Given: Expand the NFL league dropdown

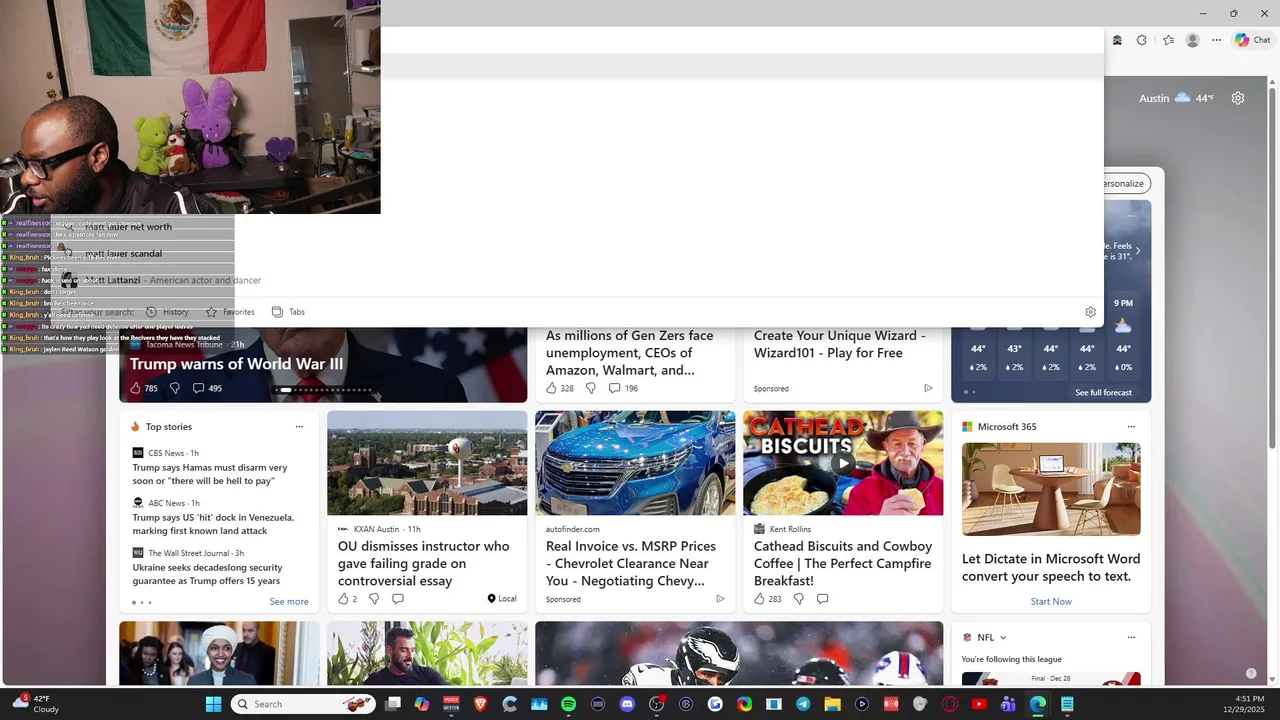Looking at the screenshot, I should [x=1003, y=638].
